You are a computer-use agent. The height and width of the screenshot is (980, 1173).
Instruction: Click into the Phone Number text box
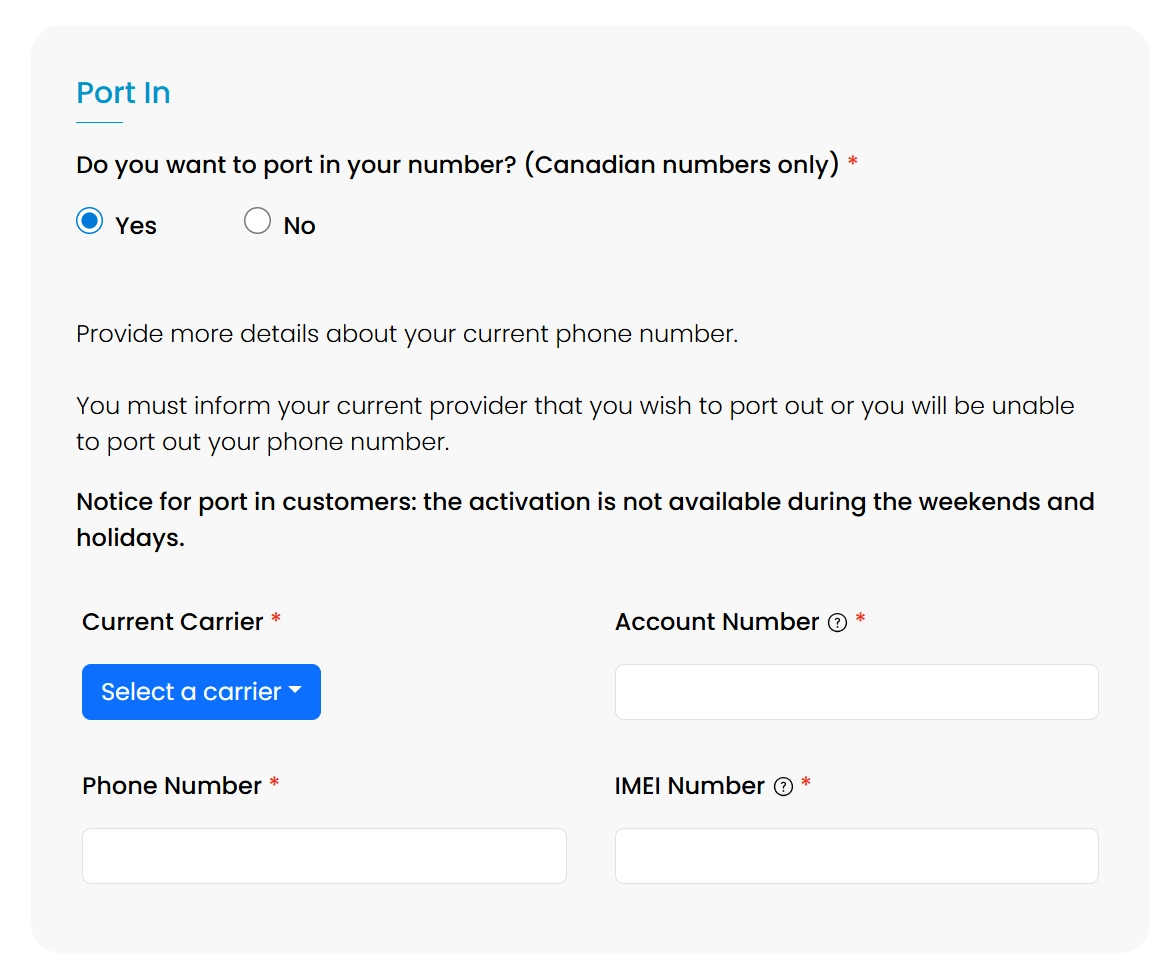pyautogui.click(x=324, y=856)
